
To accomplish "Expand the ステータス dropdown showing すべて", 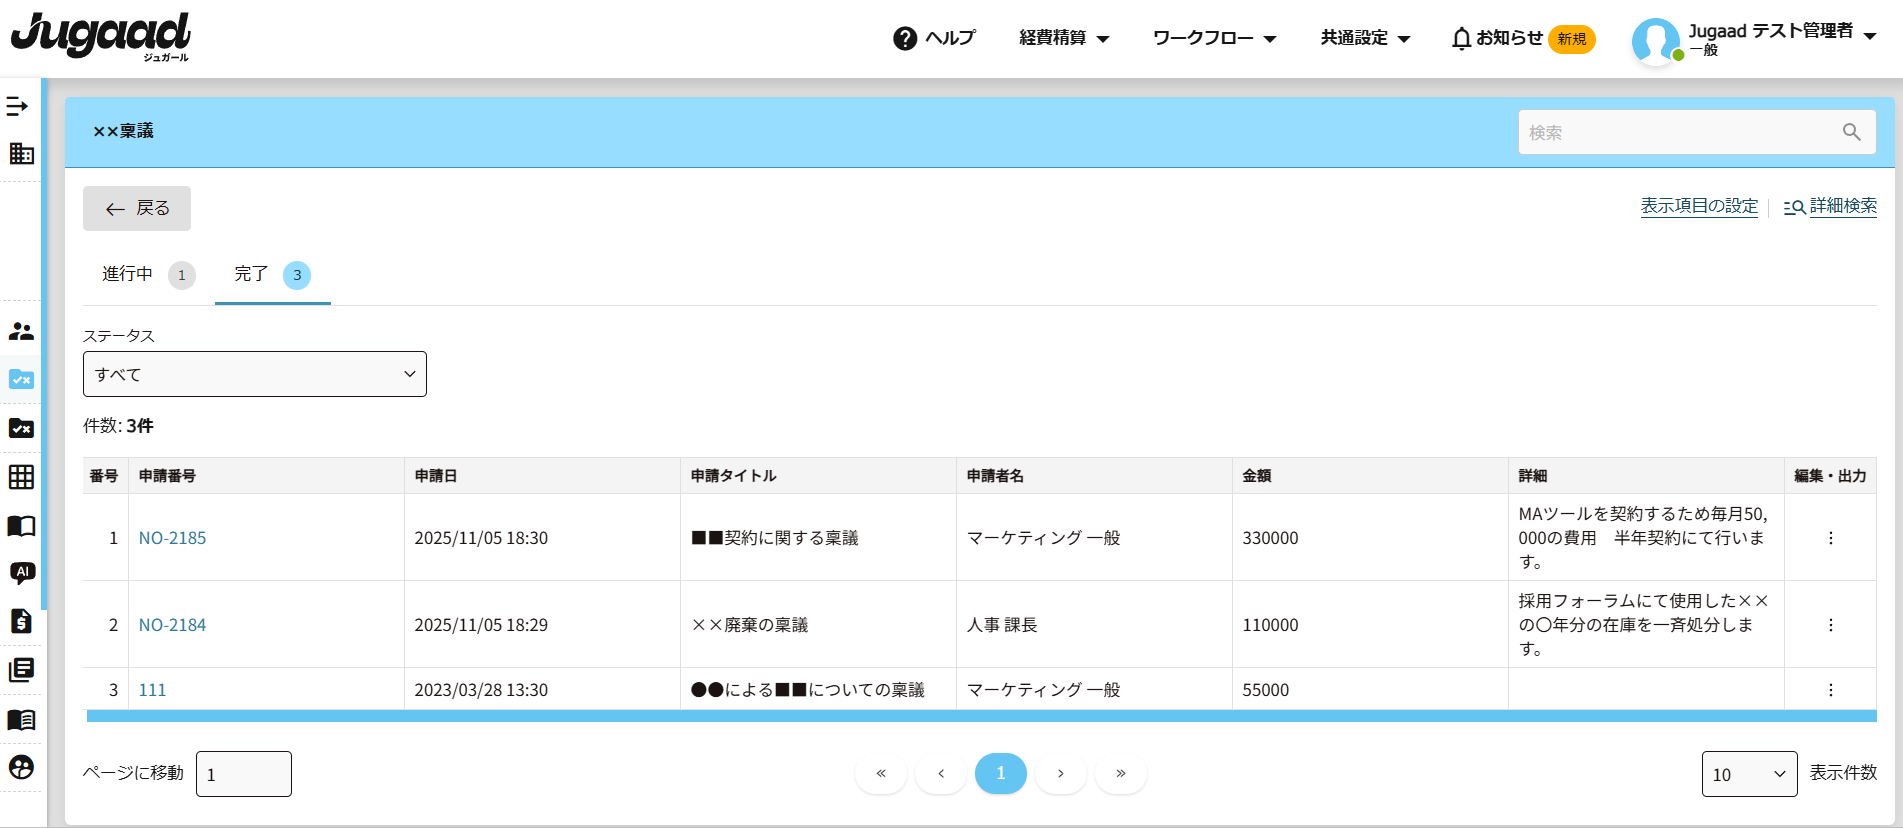I will coord(254,374).
